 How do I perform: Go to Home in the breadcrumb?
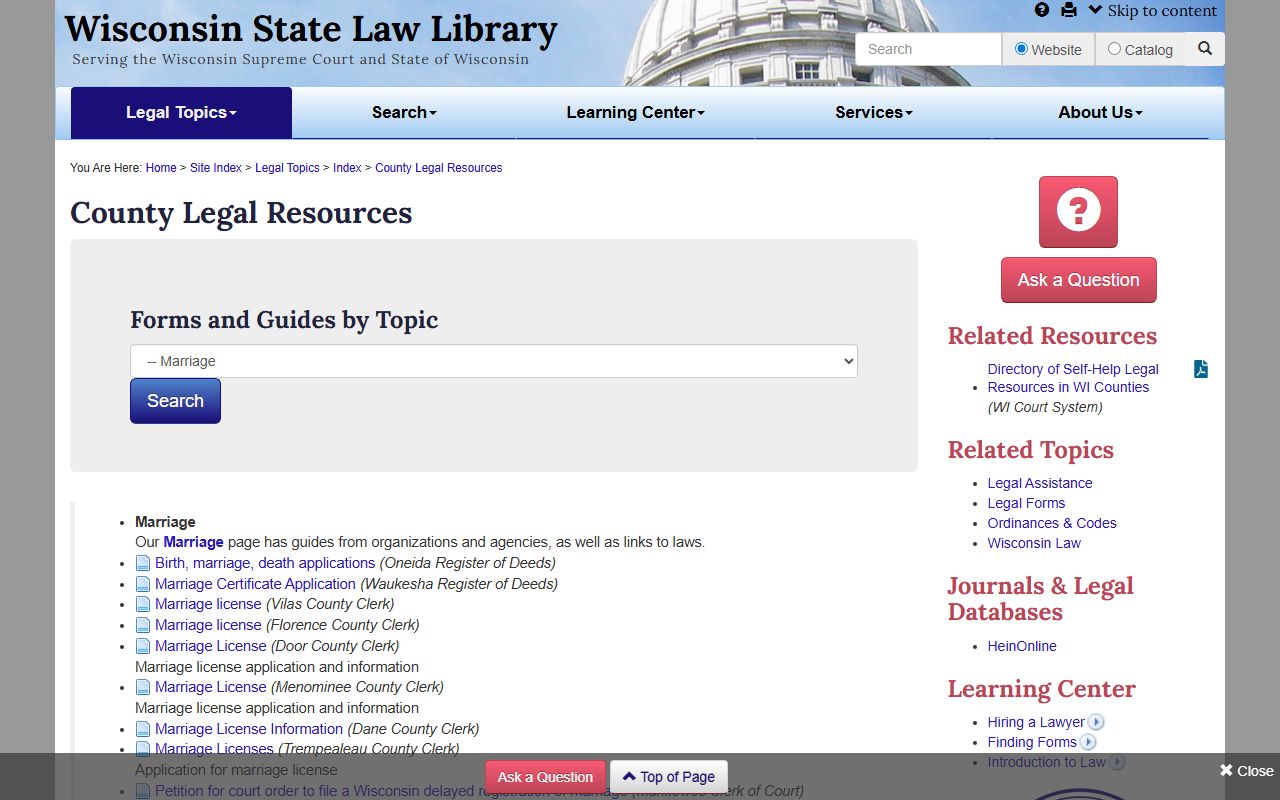point(161,168)
